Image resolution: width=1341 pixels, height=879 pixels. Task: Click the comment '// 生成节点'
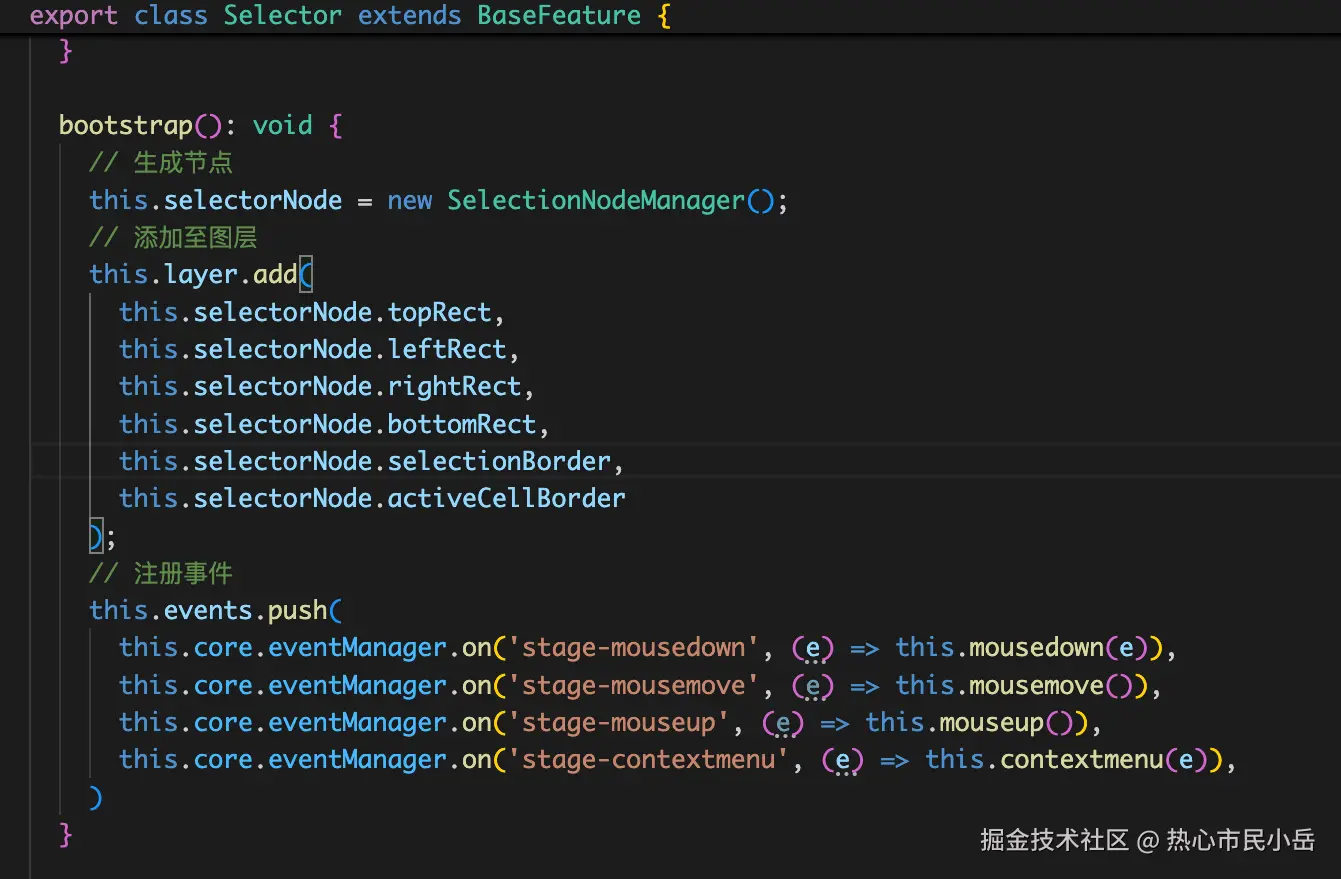coord(161,163)
